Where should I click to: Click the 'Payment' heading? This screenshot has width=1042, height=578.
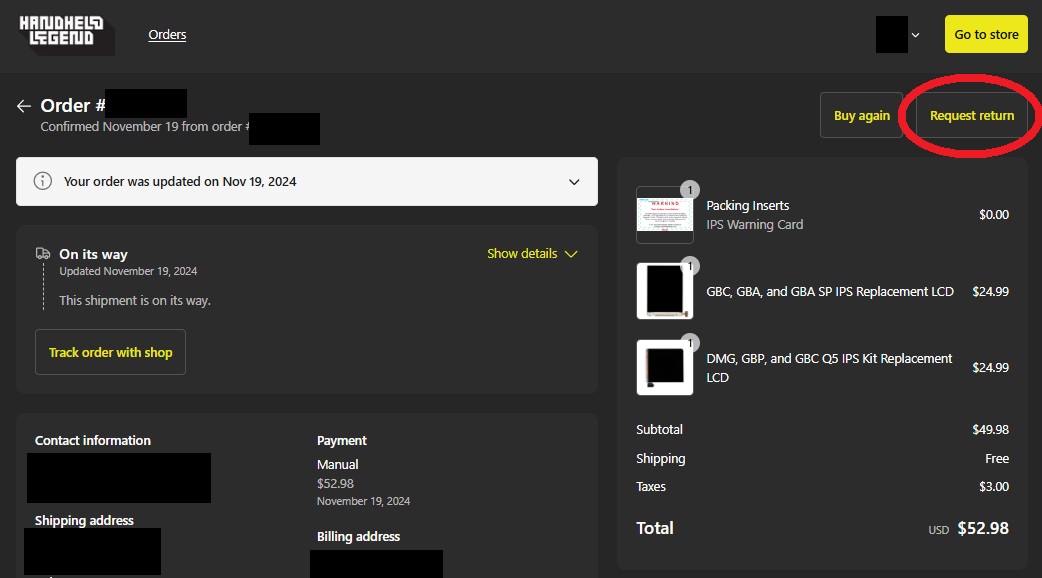(x=342, y=440)
